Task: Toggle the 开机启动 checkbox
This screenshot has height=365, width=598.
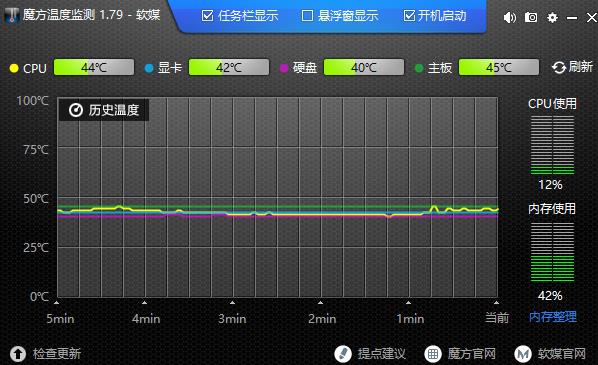Action: tap(409, 16)
